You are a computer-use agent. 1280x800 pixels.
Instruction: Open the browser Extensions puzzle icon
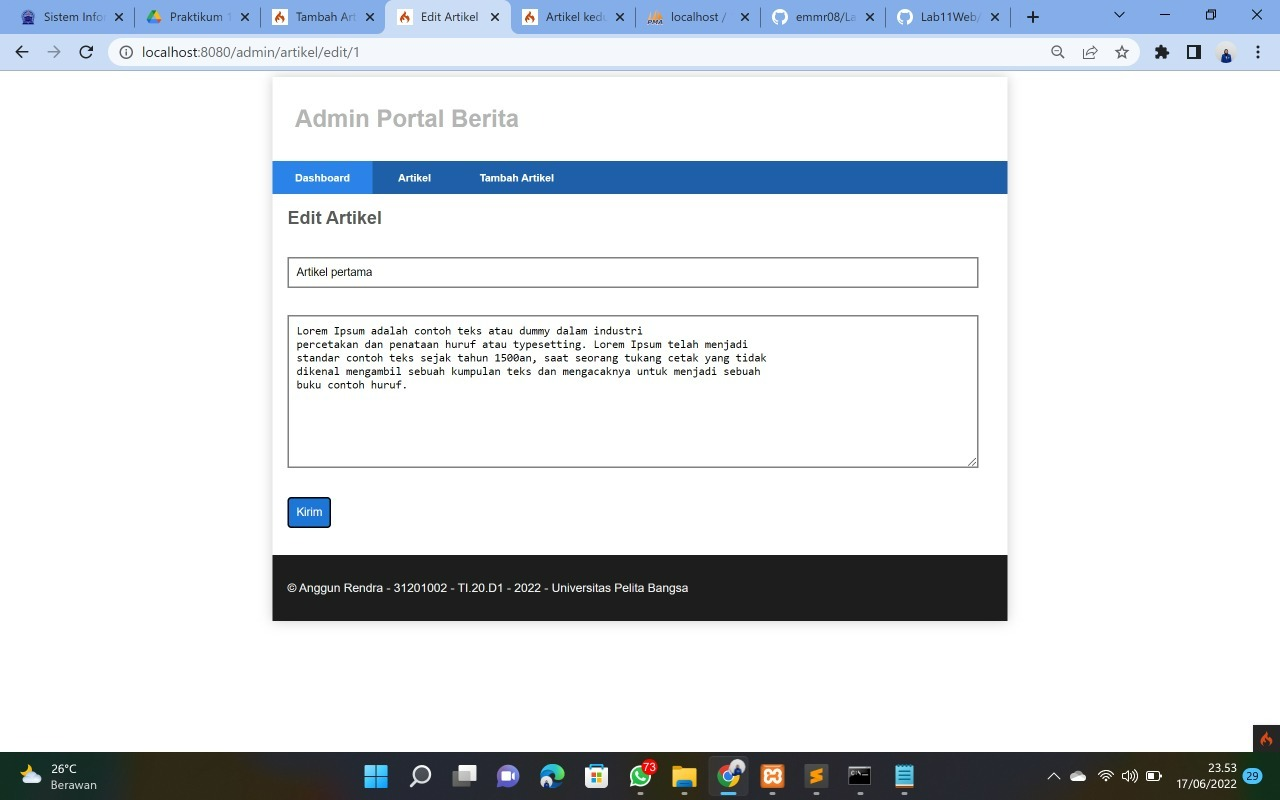[1160, 52]
